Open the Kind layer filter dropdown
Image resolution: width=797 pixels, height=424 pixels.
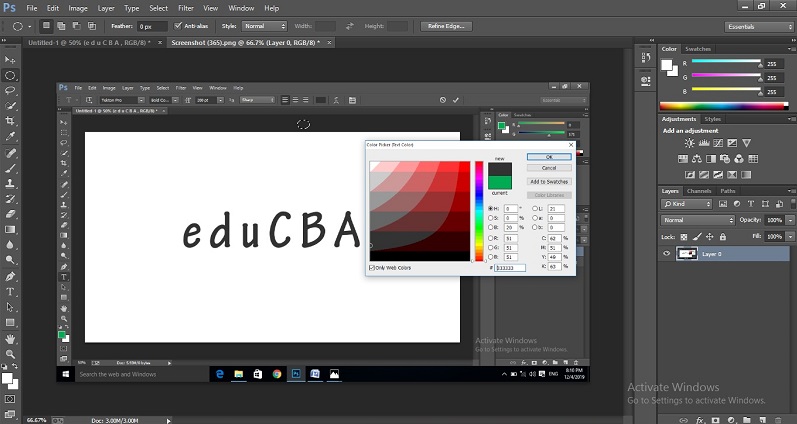click(687, 204)
